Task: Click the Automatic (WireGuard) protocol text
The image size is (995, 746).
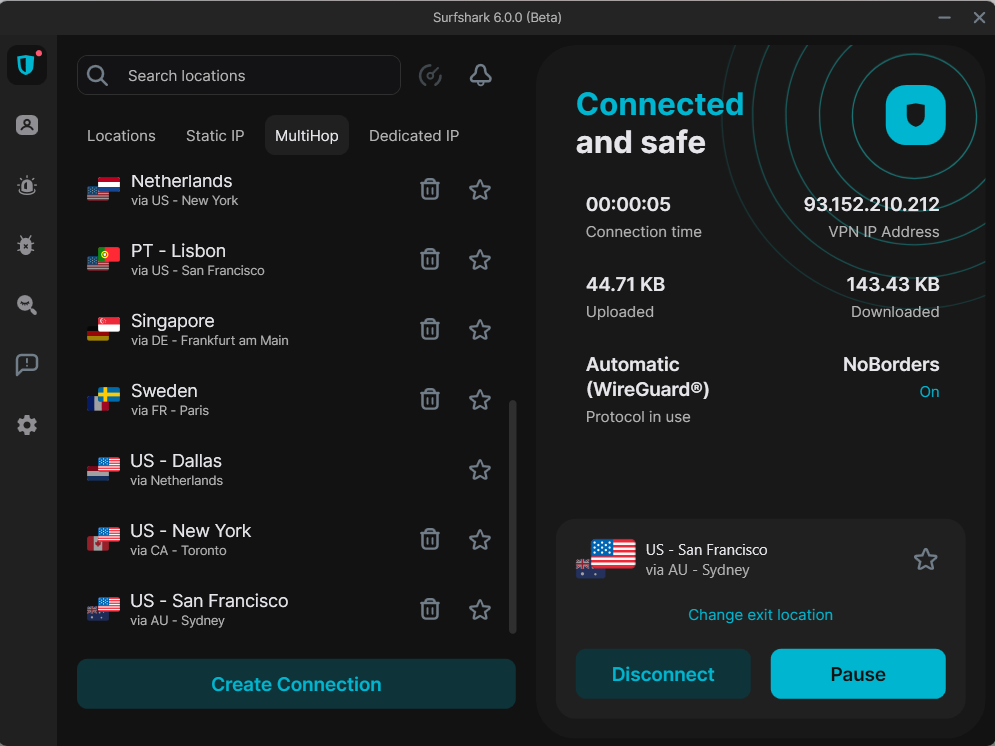Action: [x=647, y=377]
